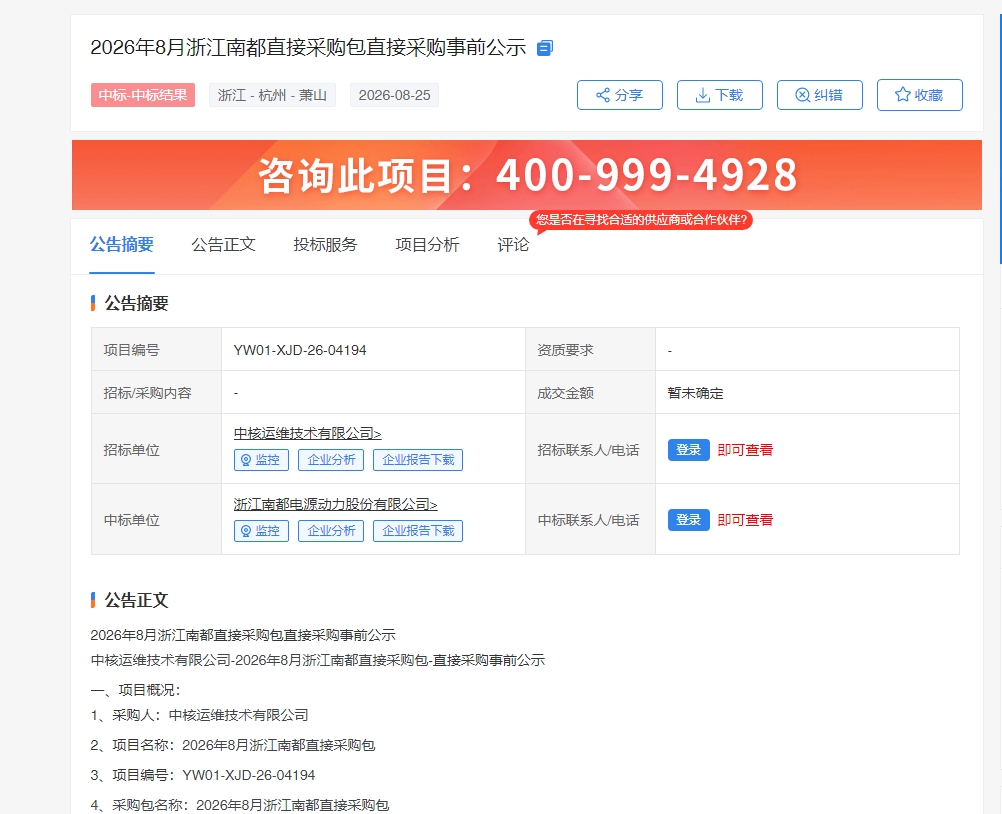Open the 中核运维技术有限公司 company link
Screen dimensions: 1002x814
307,433
